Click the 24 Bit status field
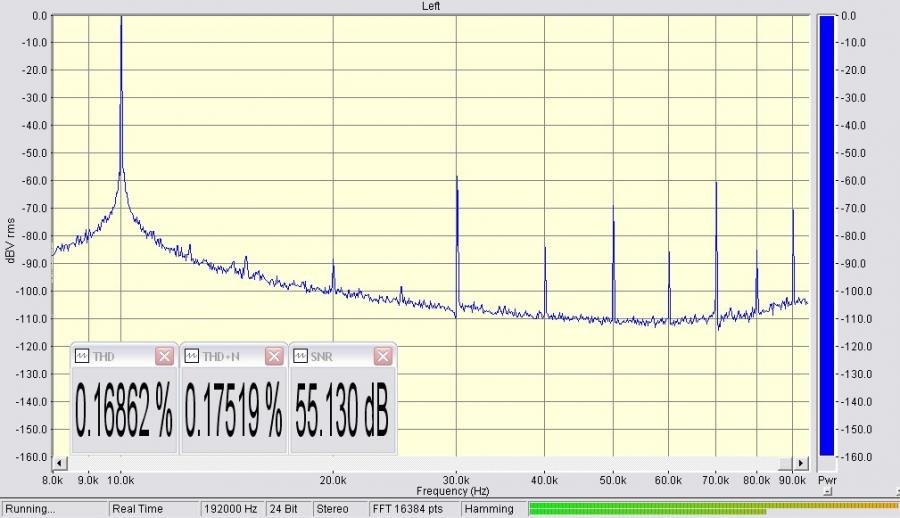Image resolution: width=900 pixels, height=518 pixels. pos(283,509)
